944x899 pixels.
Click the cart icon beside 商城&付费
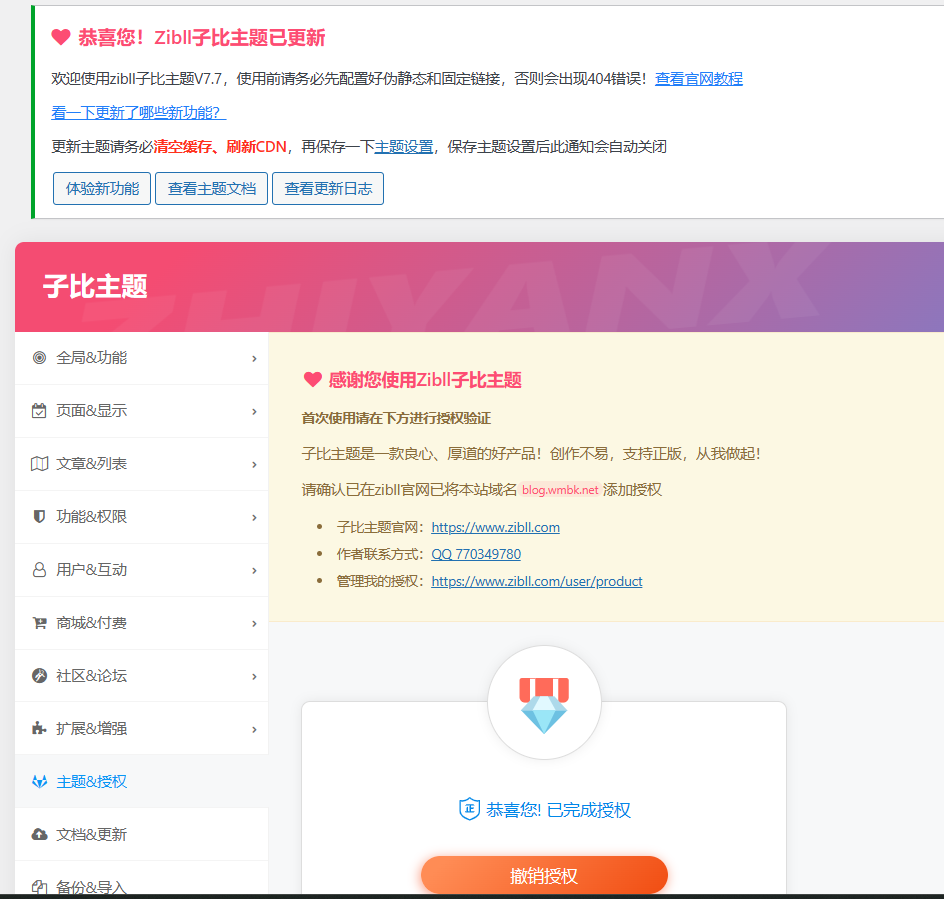[39, 623]
